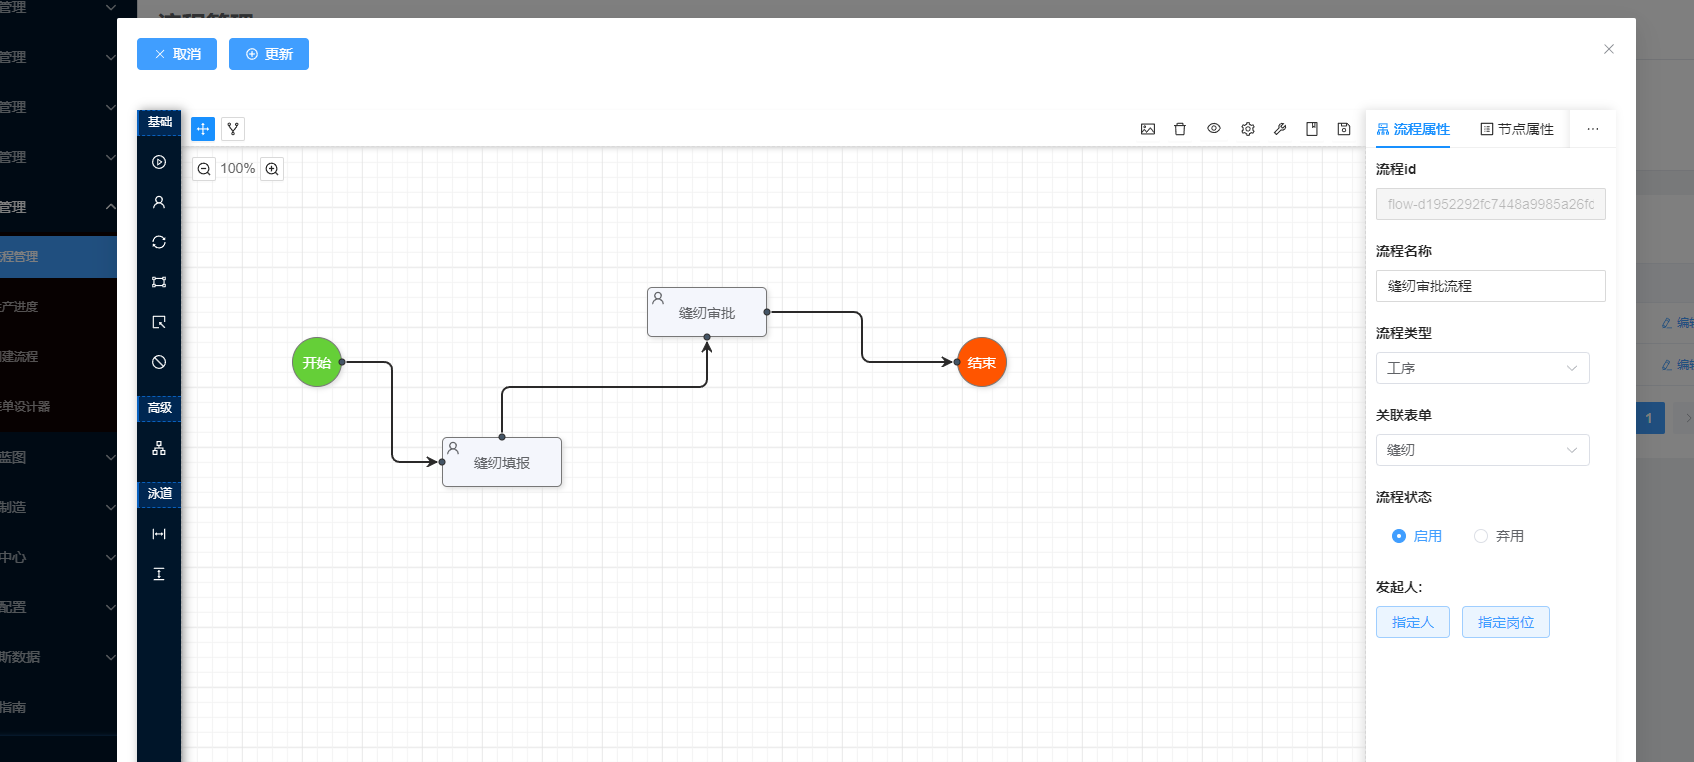Open the 产进度 sidebar item
1694x762 pixels.
[58, 307]
